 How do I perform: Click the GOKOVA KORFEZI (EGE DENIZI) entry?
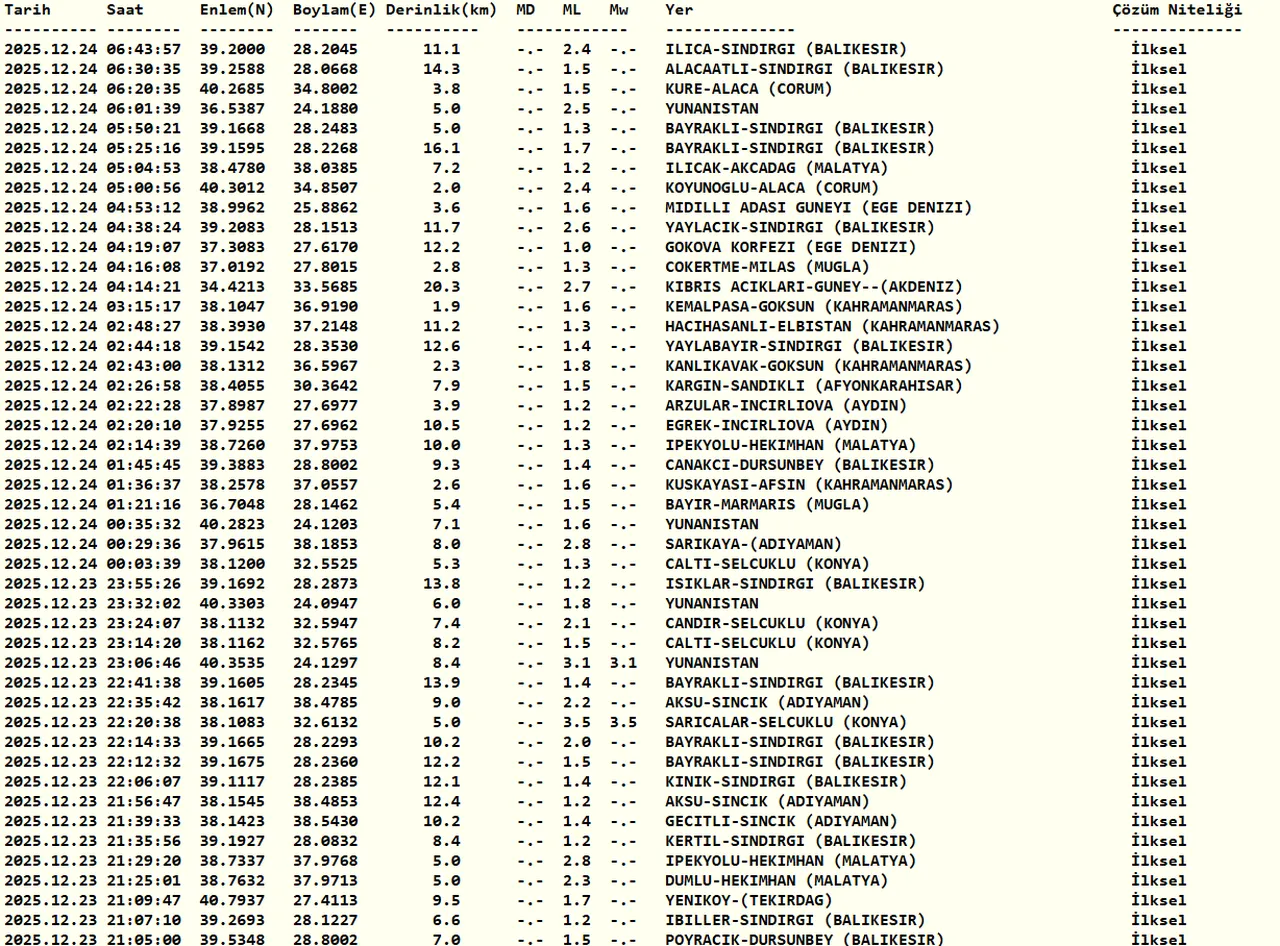coord(790,247)
